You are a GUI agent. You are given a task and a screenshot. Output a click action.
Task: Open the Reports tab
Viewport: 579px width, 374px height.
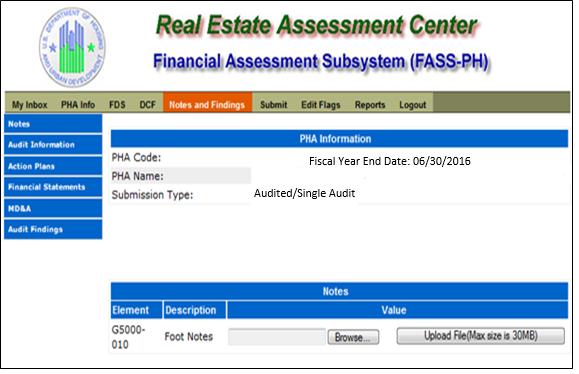[370, 105]
